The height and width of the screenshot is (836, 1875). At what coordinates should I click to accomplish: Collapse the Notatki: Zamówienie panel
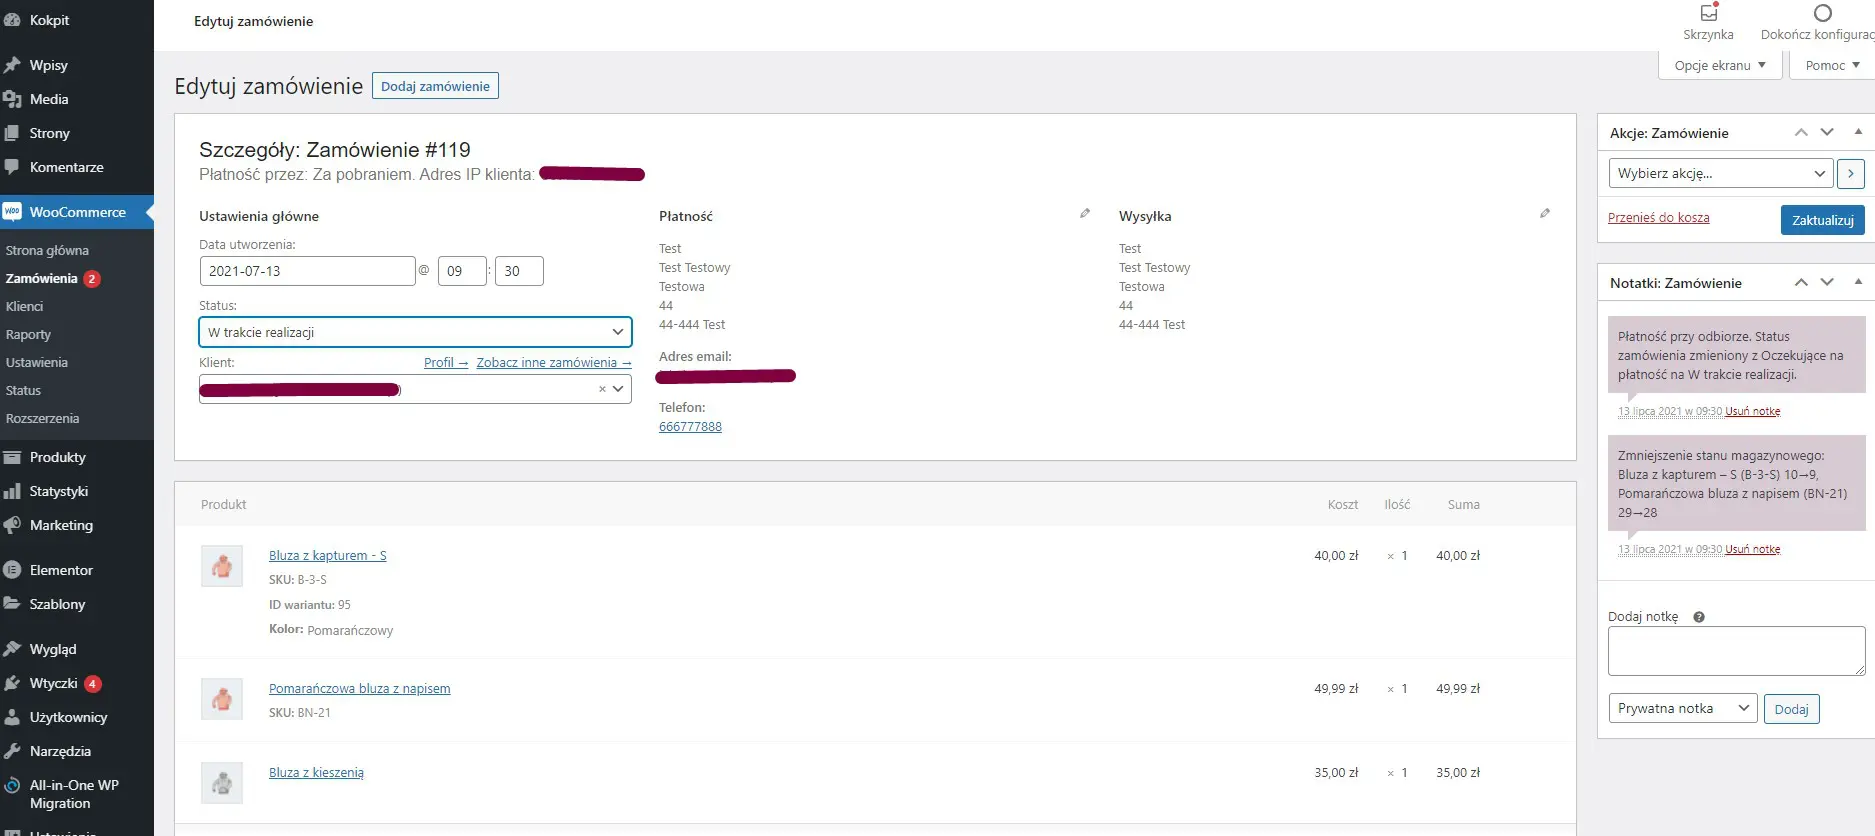[1858, 282]
